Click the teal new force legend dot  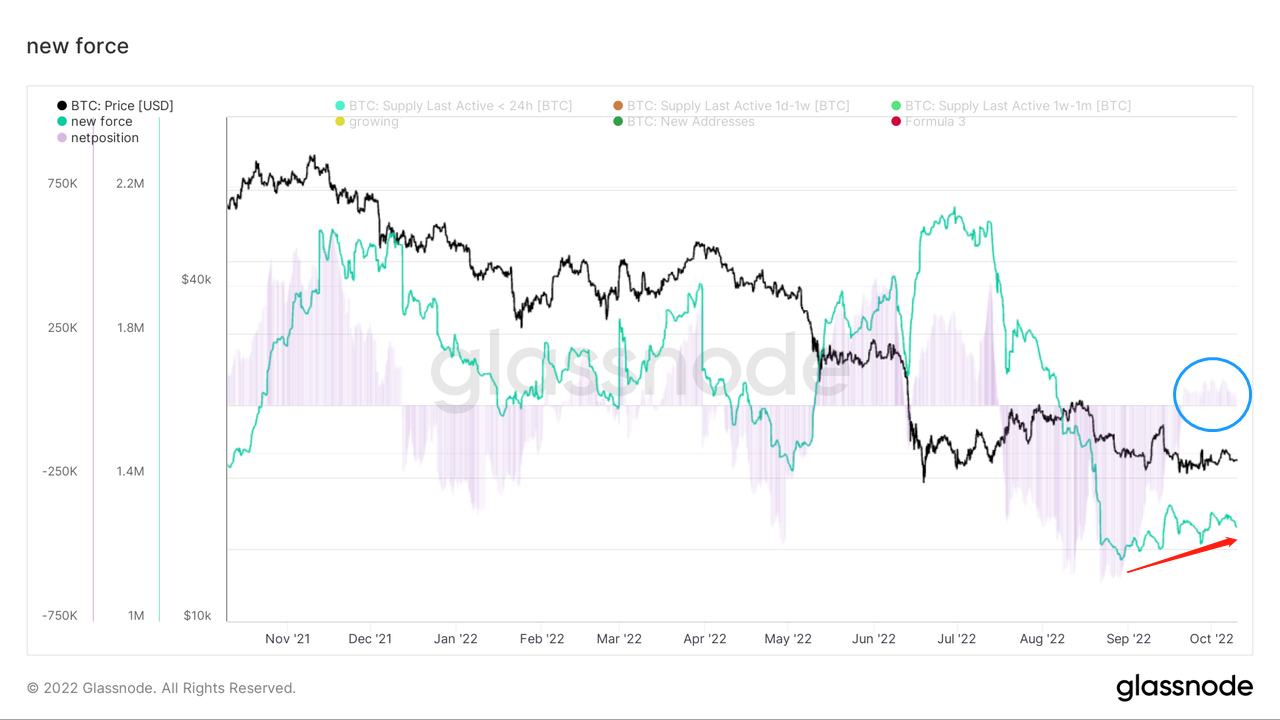[62, 121]
